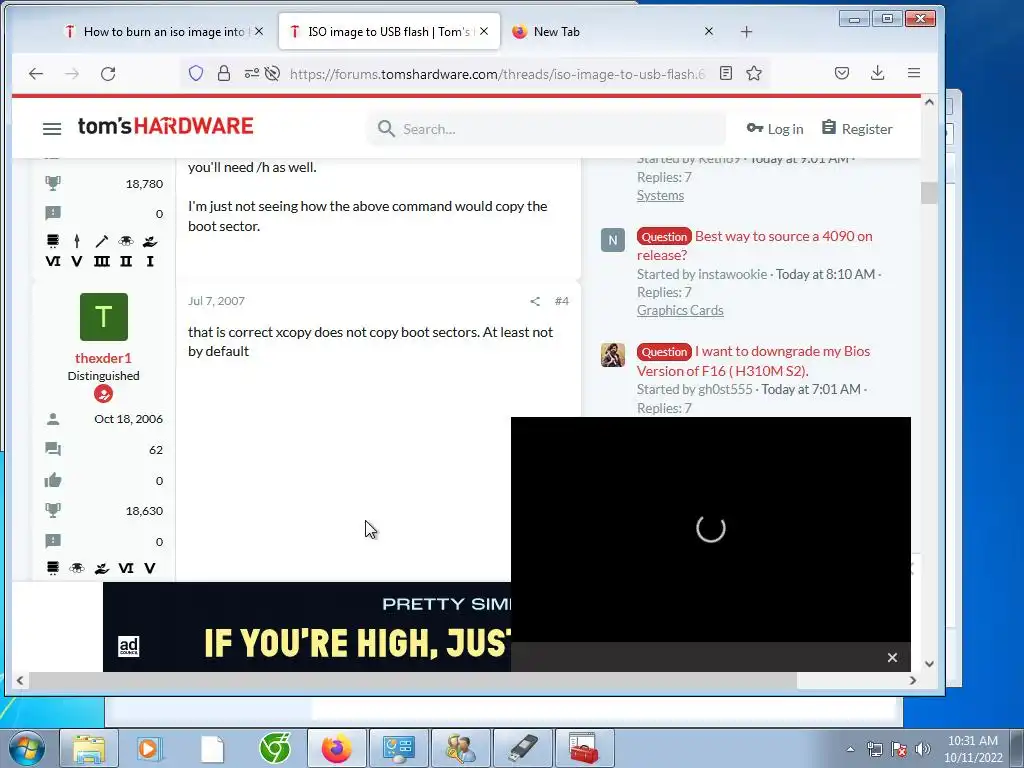Open the Windows Start menu
The width and height of the screenshot is (1024, 768).
point(27,748)
